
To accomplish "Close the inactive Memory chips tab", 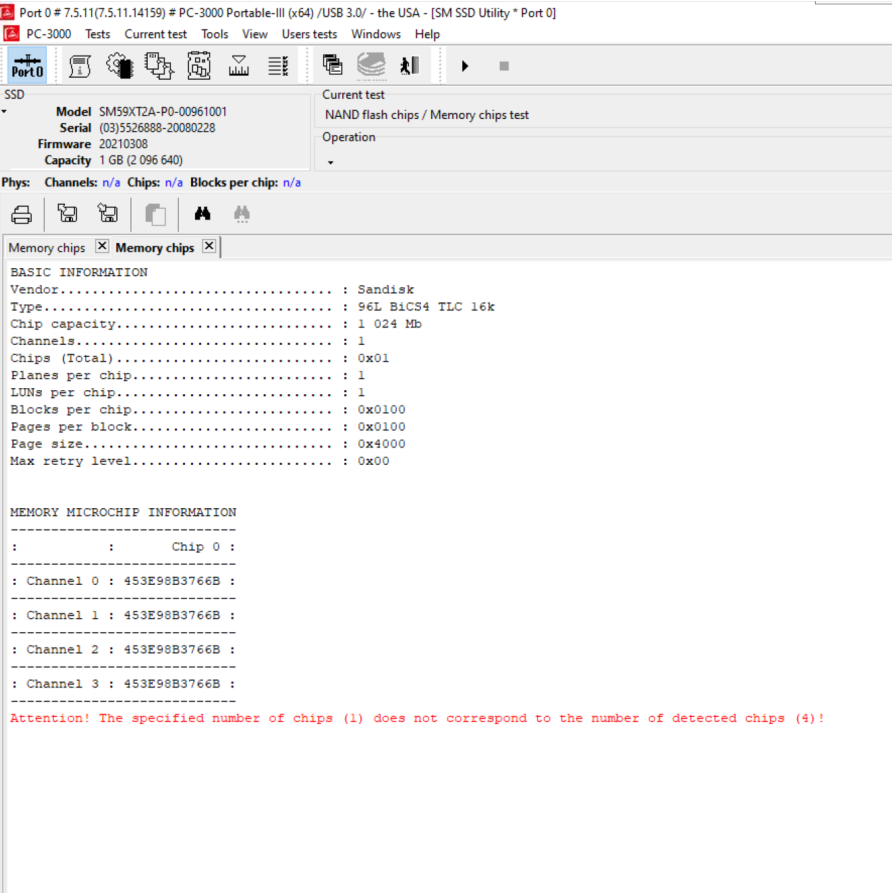I will pos(102,246).
